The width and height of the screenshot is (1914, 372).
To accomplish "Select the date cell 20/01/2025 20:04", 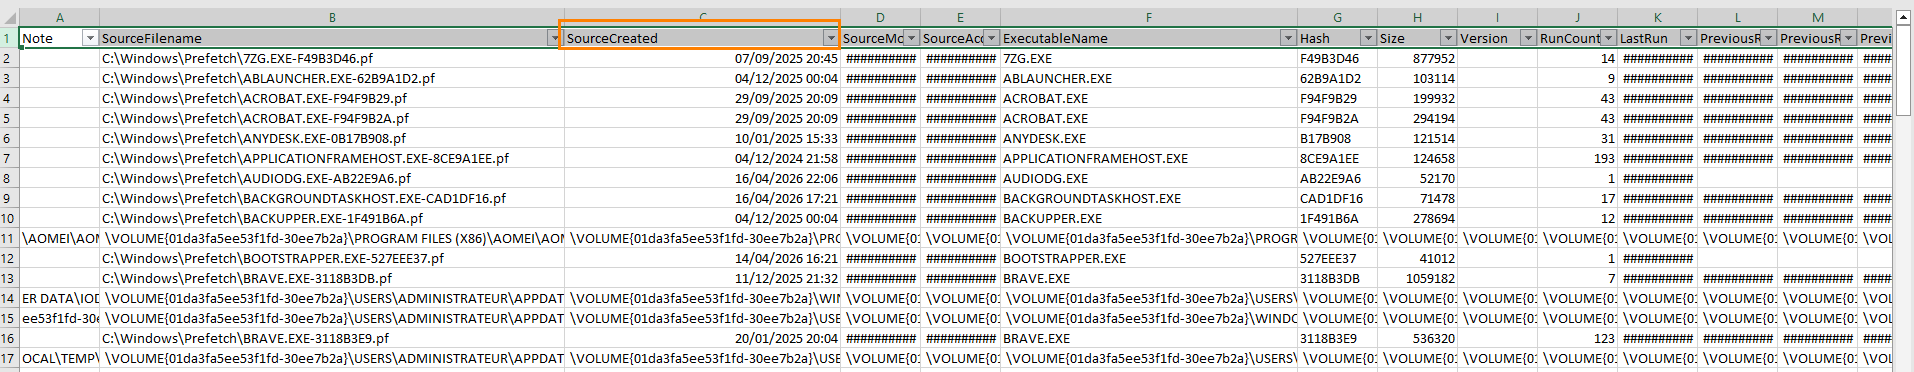I will coord(703,338).
